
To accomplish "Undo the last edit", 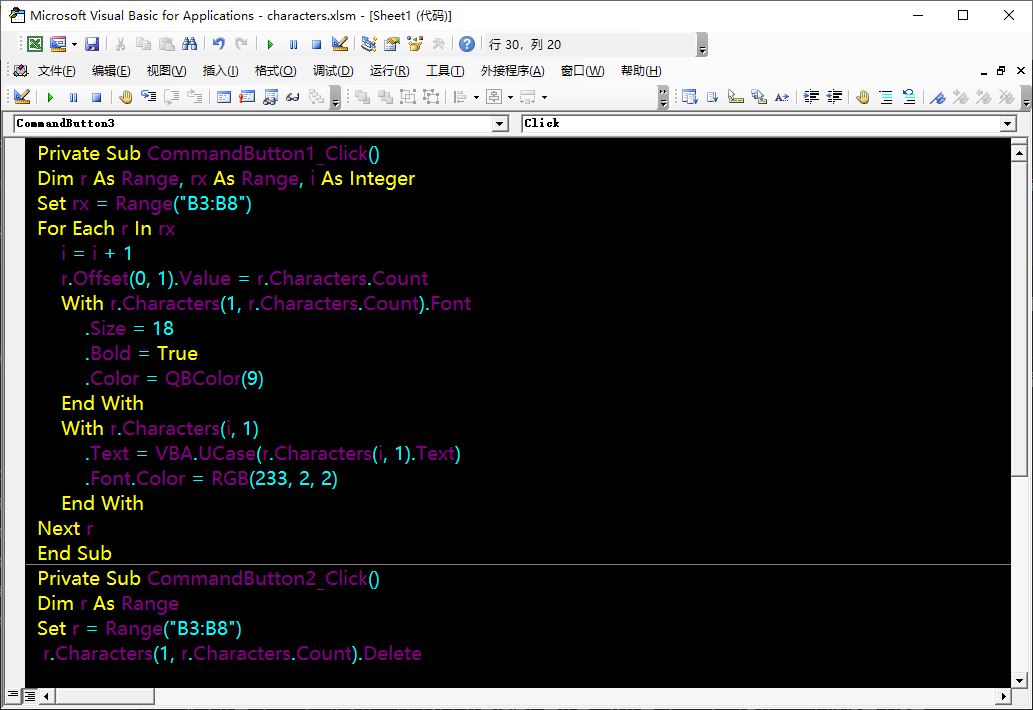I will tap(219, 44).
